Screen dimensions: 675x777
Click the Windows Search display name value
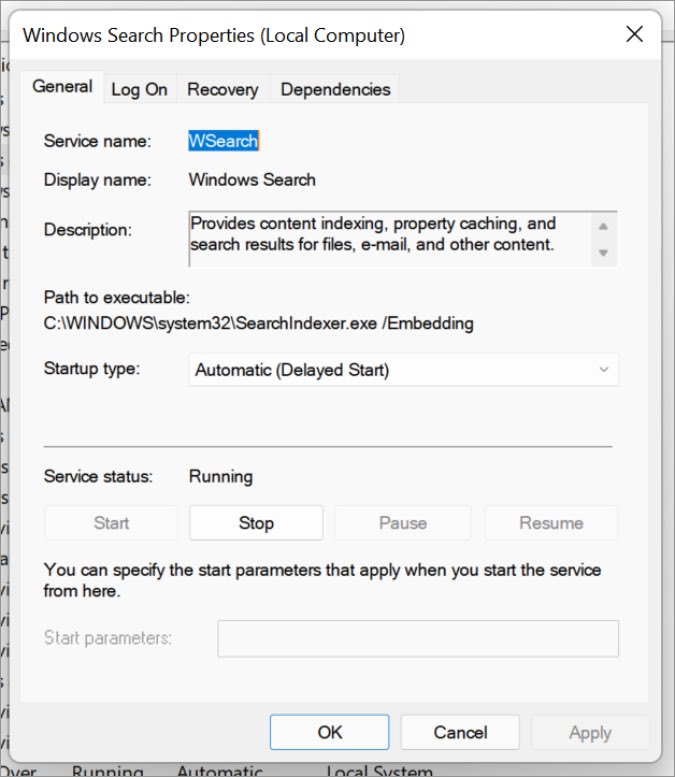pyautogui.click(x=252, y=179)
